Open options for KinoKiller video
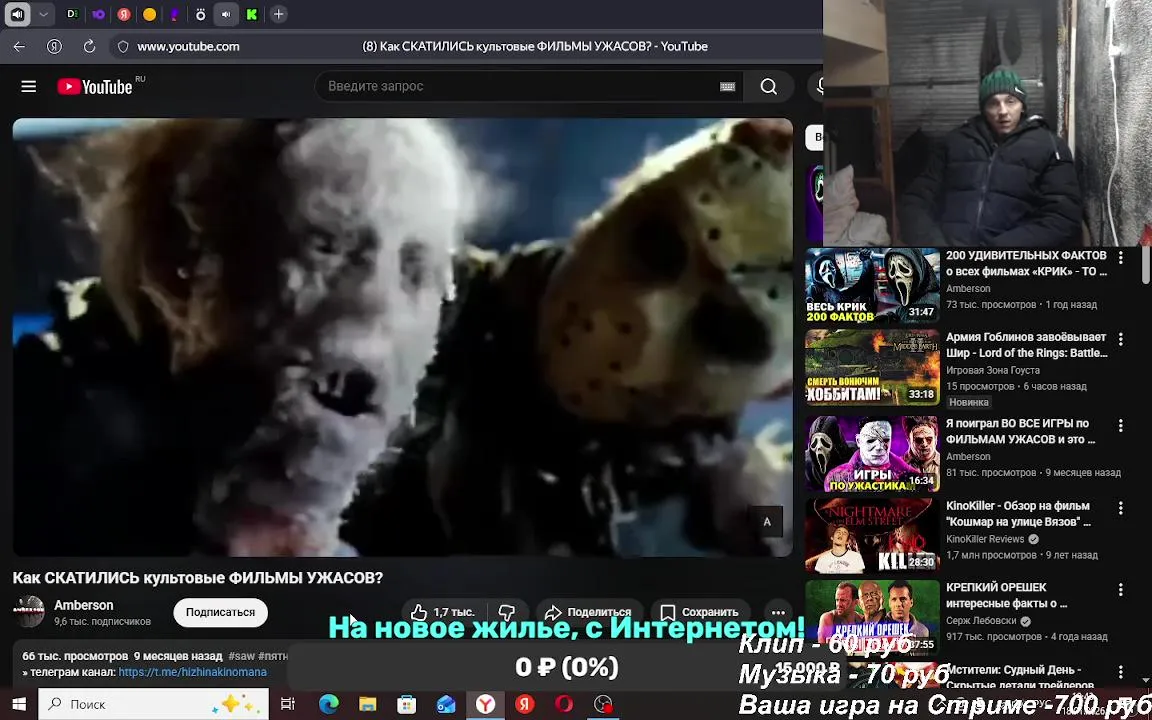 click(x=1120, y=508)
